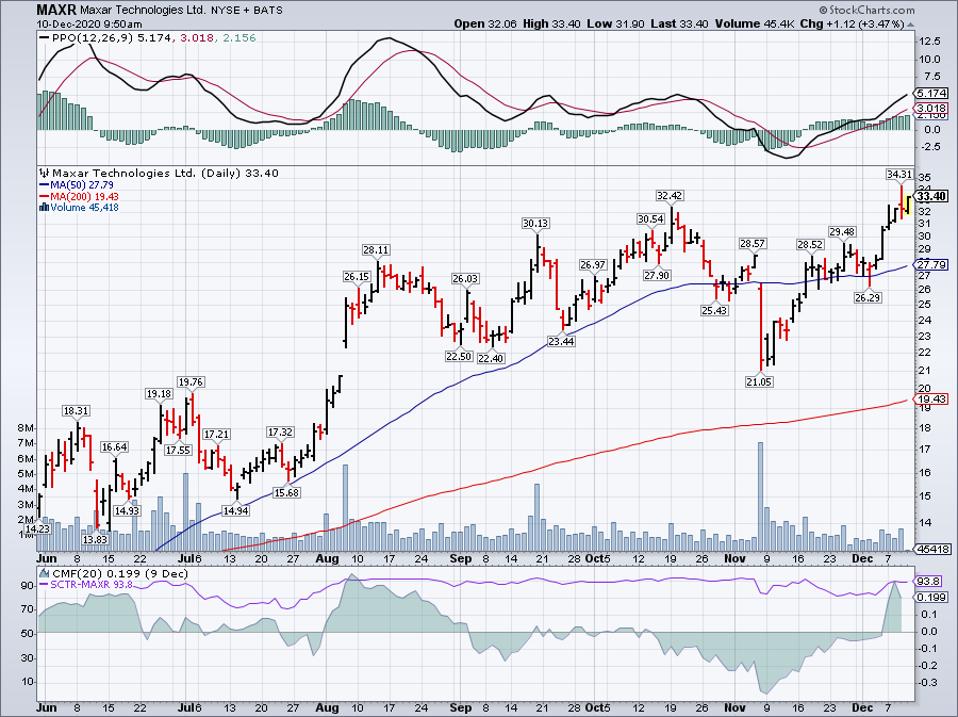Image resolution: width=958 pixels, height=717 pixels.
Task: Click the 5.174 PPO tag on right axis
Action: 933,93
